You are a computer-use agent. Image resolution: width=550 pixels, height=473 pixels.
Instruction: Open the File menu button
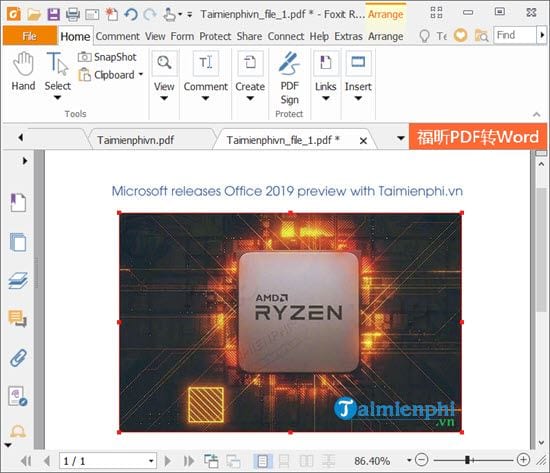tap(30, 36)
